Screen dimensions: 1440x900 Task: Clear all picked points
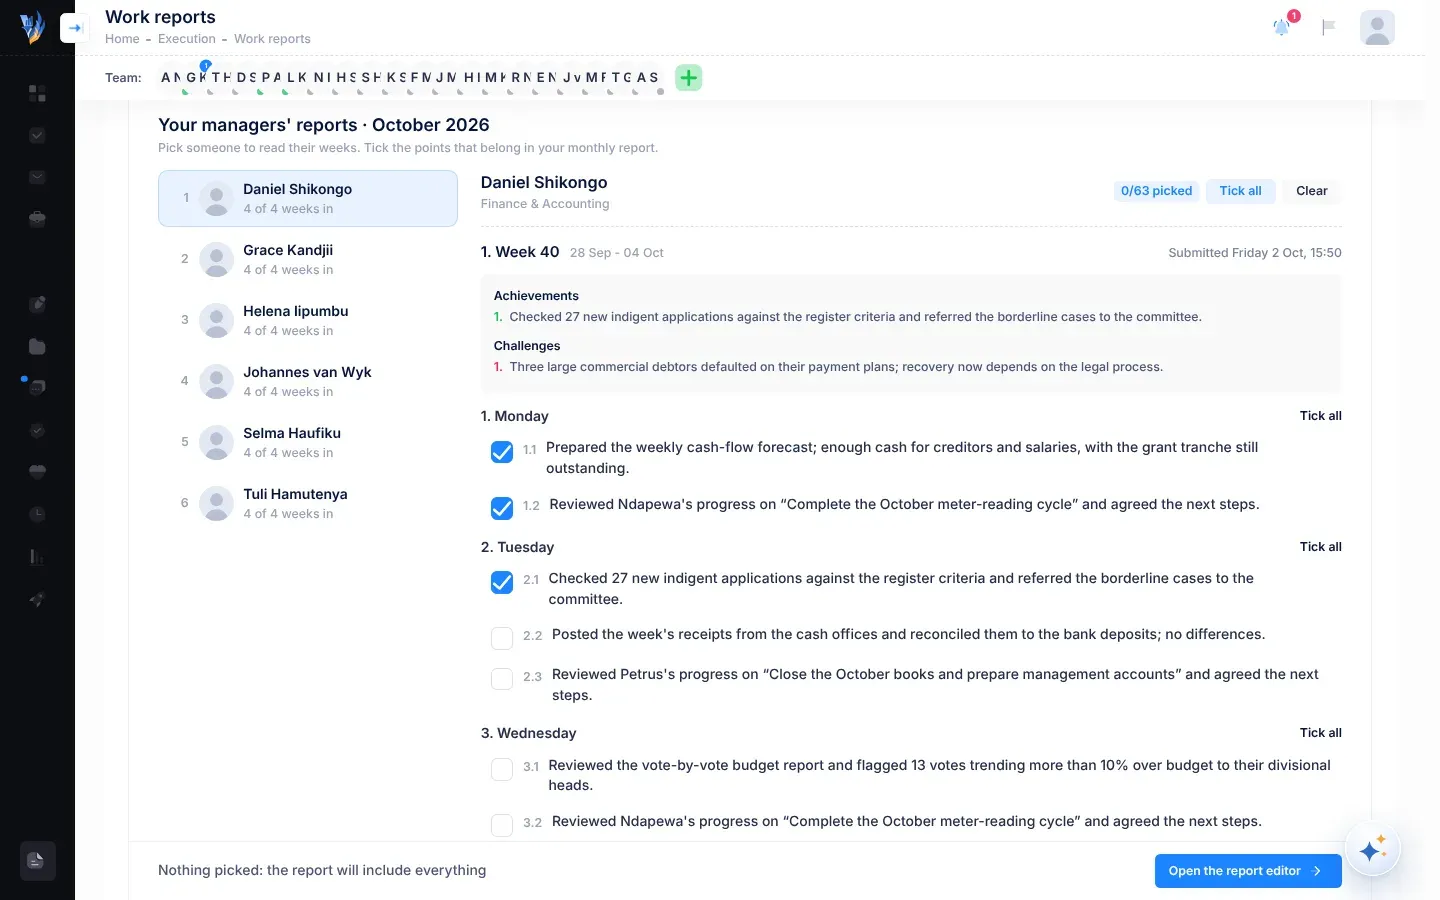(x=1312, y=191)
